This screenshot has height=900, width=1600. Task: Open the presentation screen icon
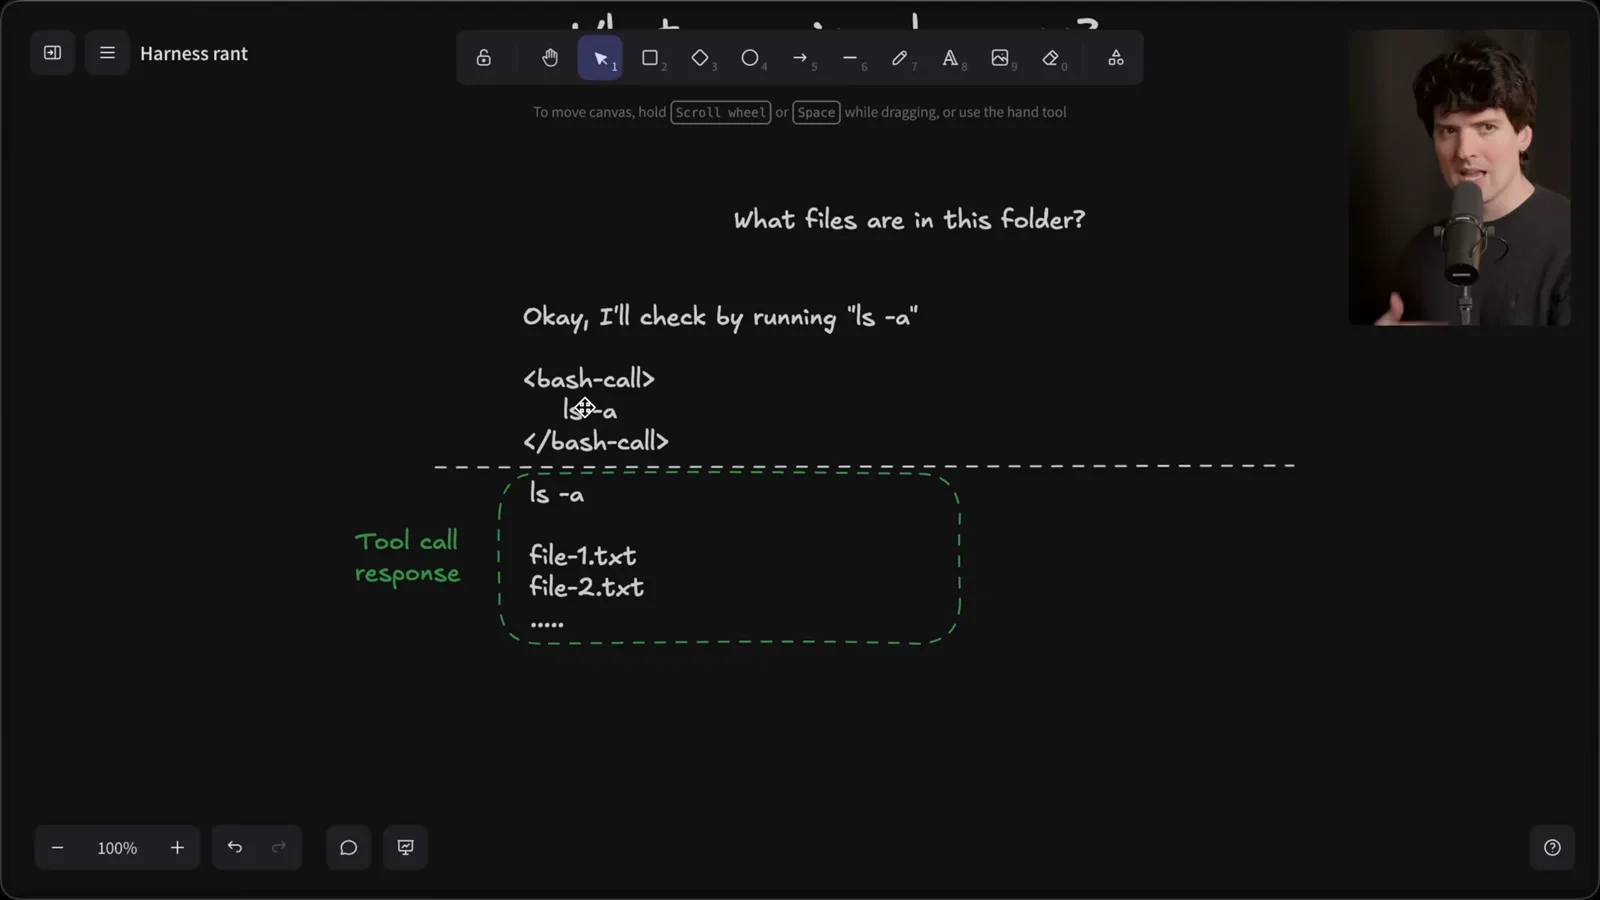pos(405,848)
